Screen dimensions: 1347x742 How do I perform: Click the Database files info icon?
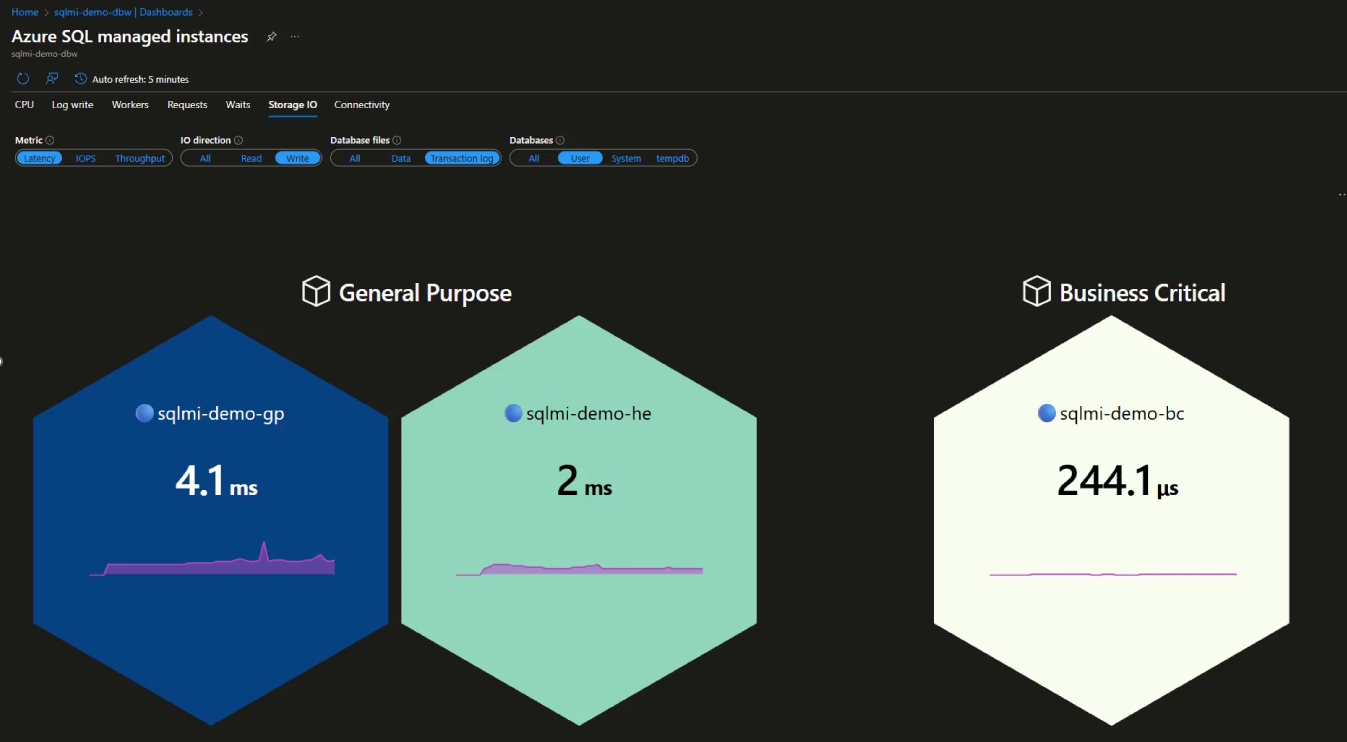pyautogui.click(x=397, y=141)
